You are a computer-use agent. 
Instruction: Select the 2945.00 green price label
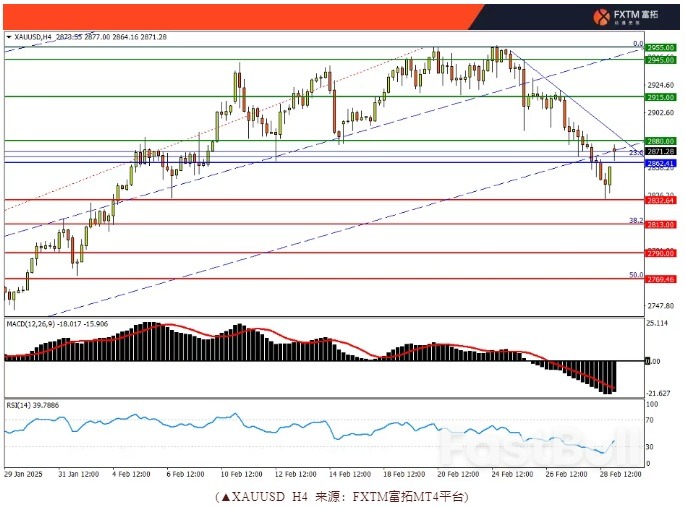pyautogui.click(x=659, y=60)
